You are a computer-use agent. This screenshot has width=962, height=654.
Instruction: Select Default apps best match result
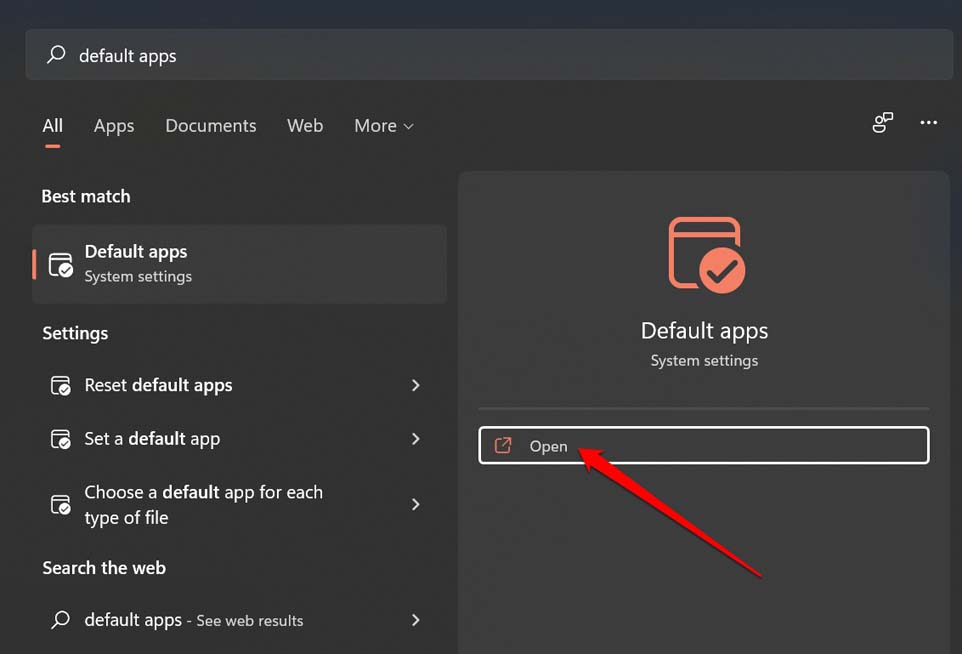pos(239,264)
